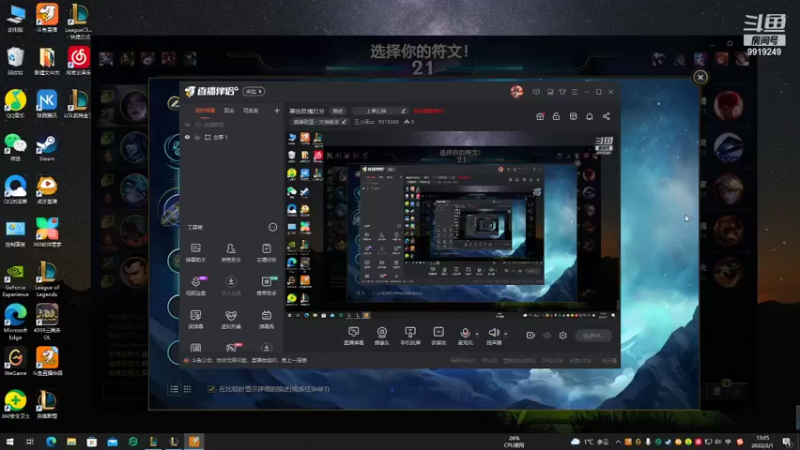Screen dimensions: 800x450
Task: Click the share icon in the companion app
Action: [606, 116]
